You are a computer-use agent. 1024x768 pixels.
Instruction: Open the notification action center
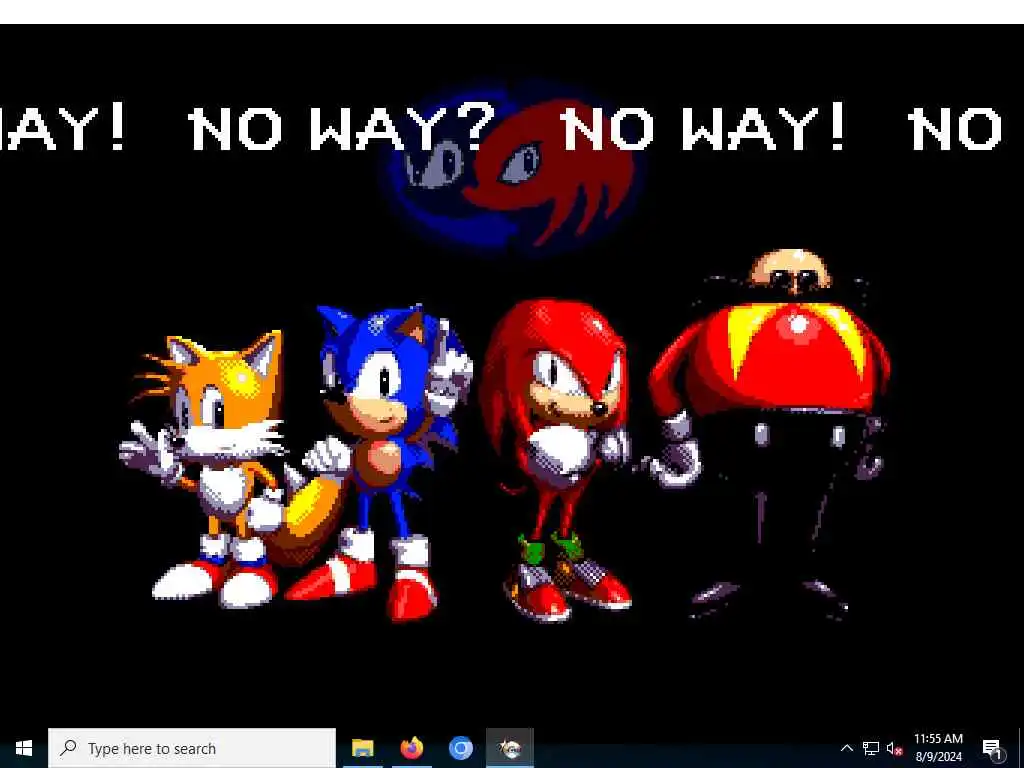pos(991,748)
